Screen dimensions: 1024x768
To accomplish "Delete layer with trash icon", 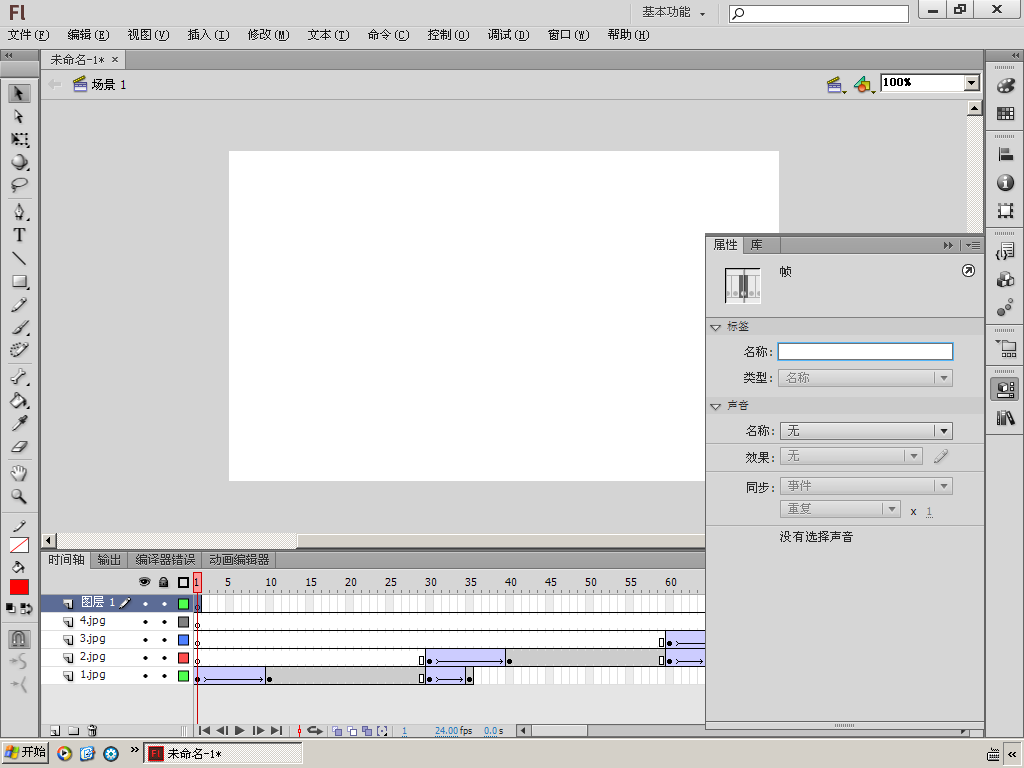I will [92, 731].
